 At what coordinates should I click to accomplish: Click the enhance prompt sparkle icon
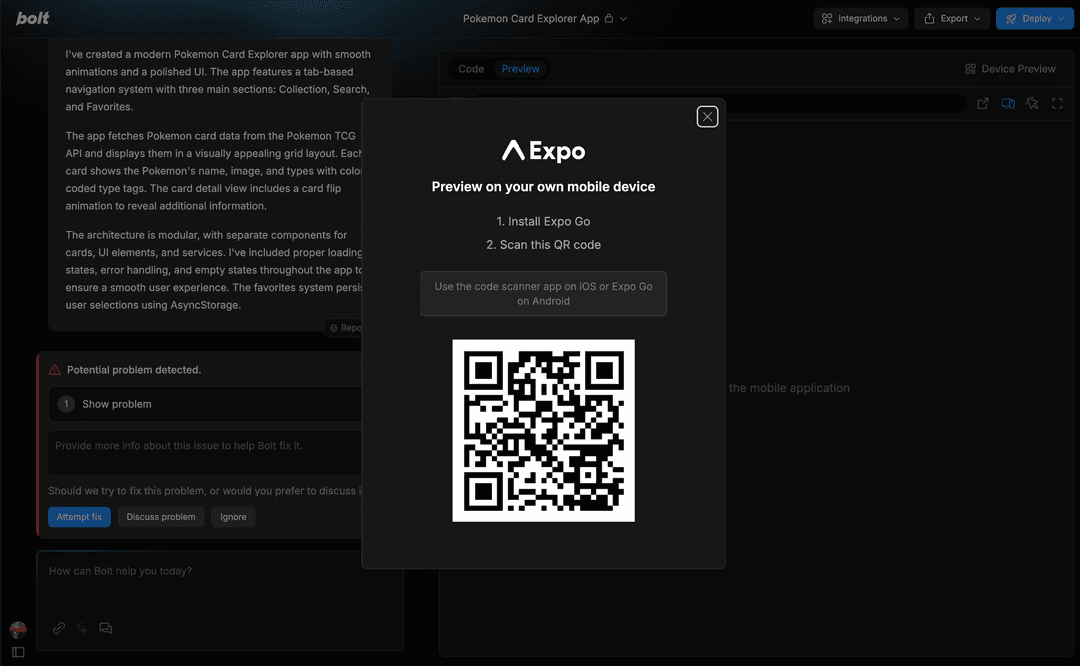click(x=82, y=628)
